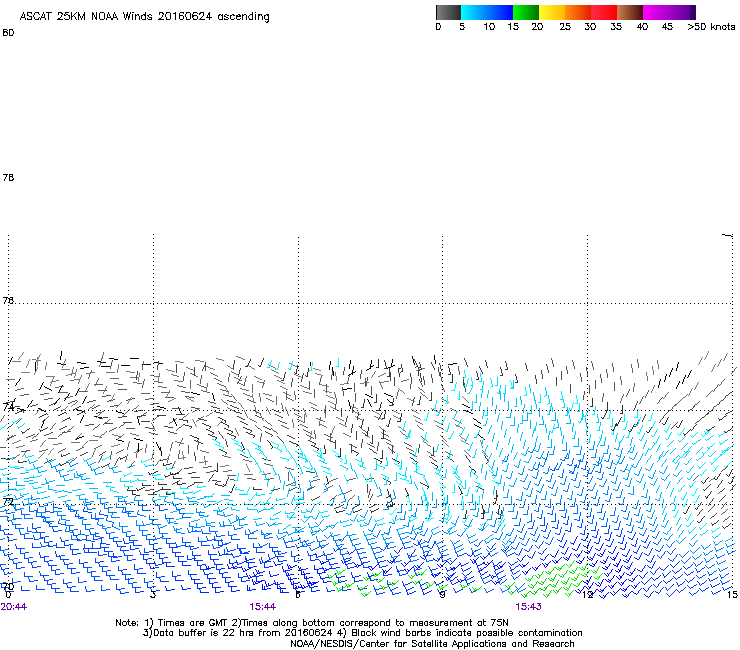
Task: Select the '35' label under the color scale
Action: point(616,27)
